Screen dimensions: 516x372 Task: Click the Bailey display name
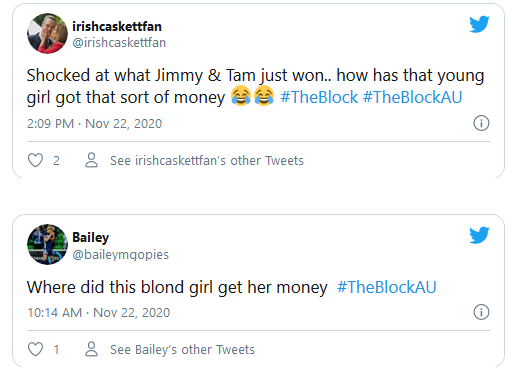pos(91,237)
